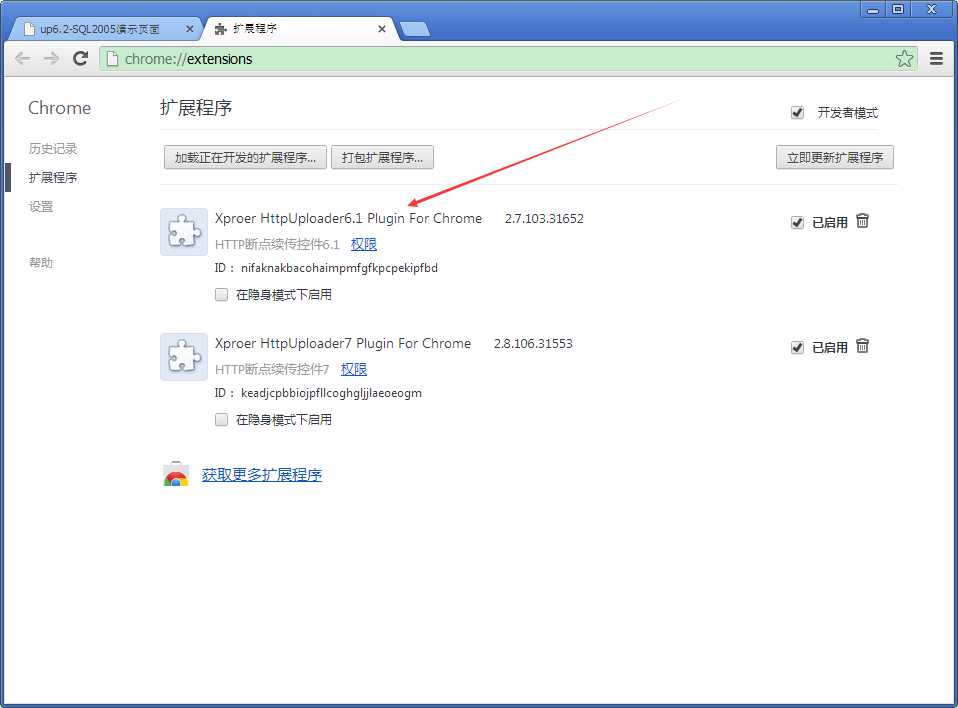Screen dimensions: 958x708
Task: Click the ID nifaknakbacohaimpmfgfkpcpekipfbd
Action: [339, 268]
